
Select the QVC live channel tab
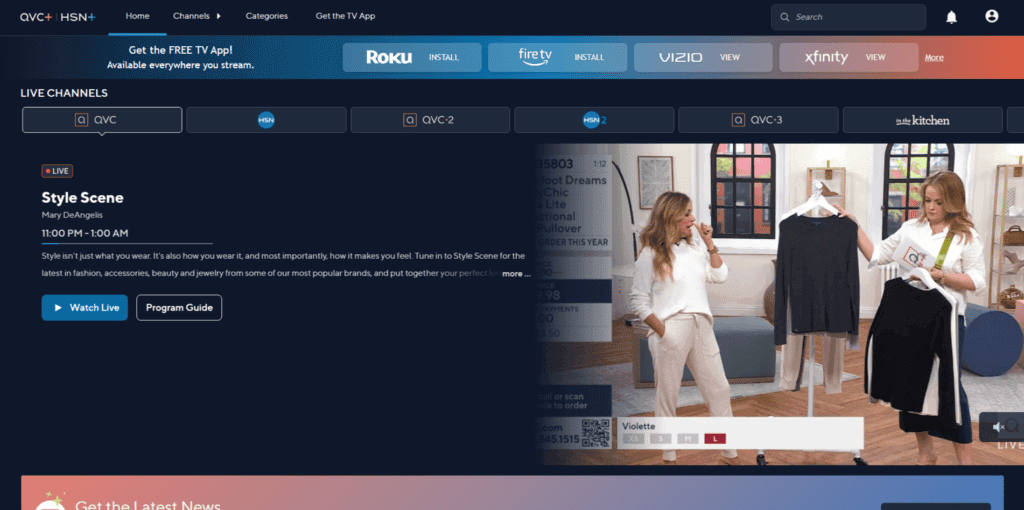point(102,120)
